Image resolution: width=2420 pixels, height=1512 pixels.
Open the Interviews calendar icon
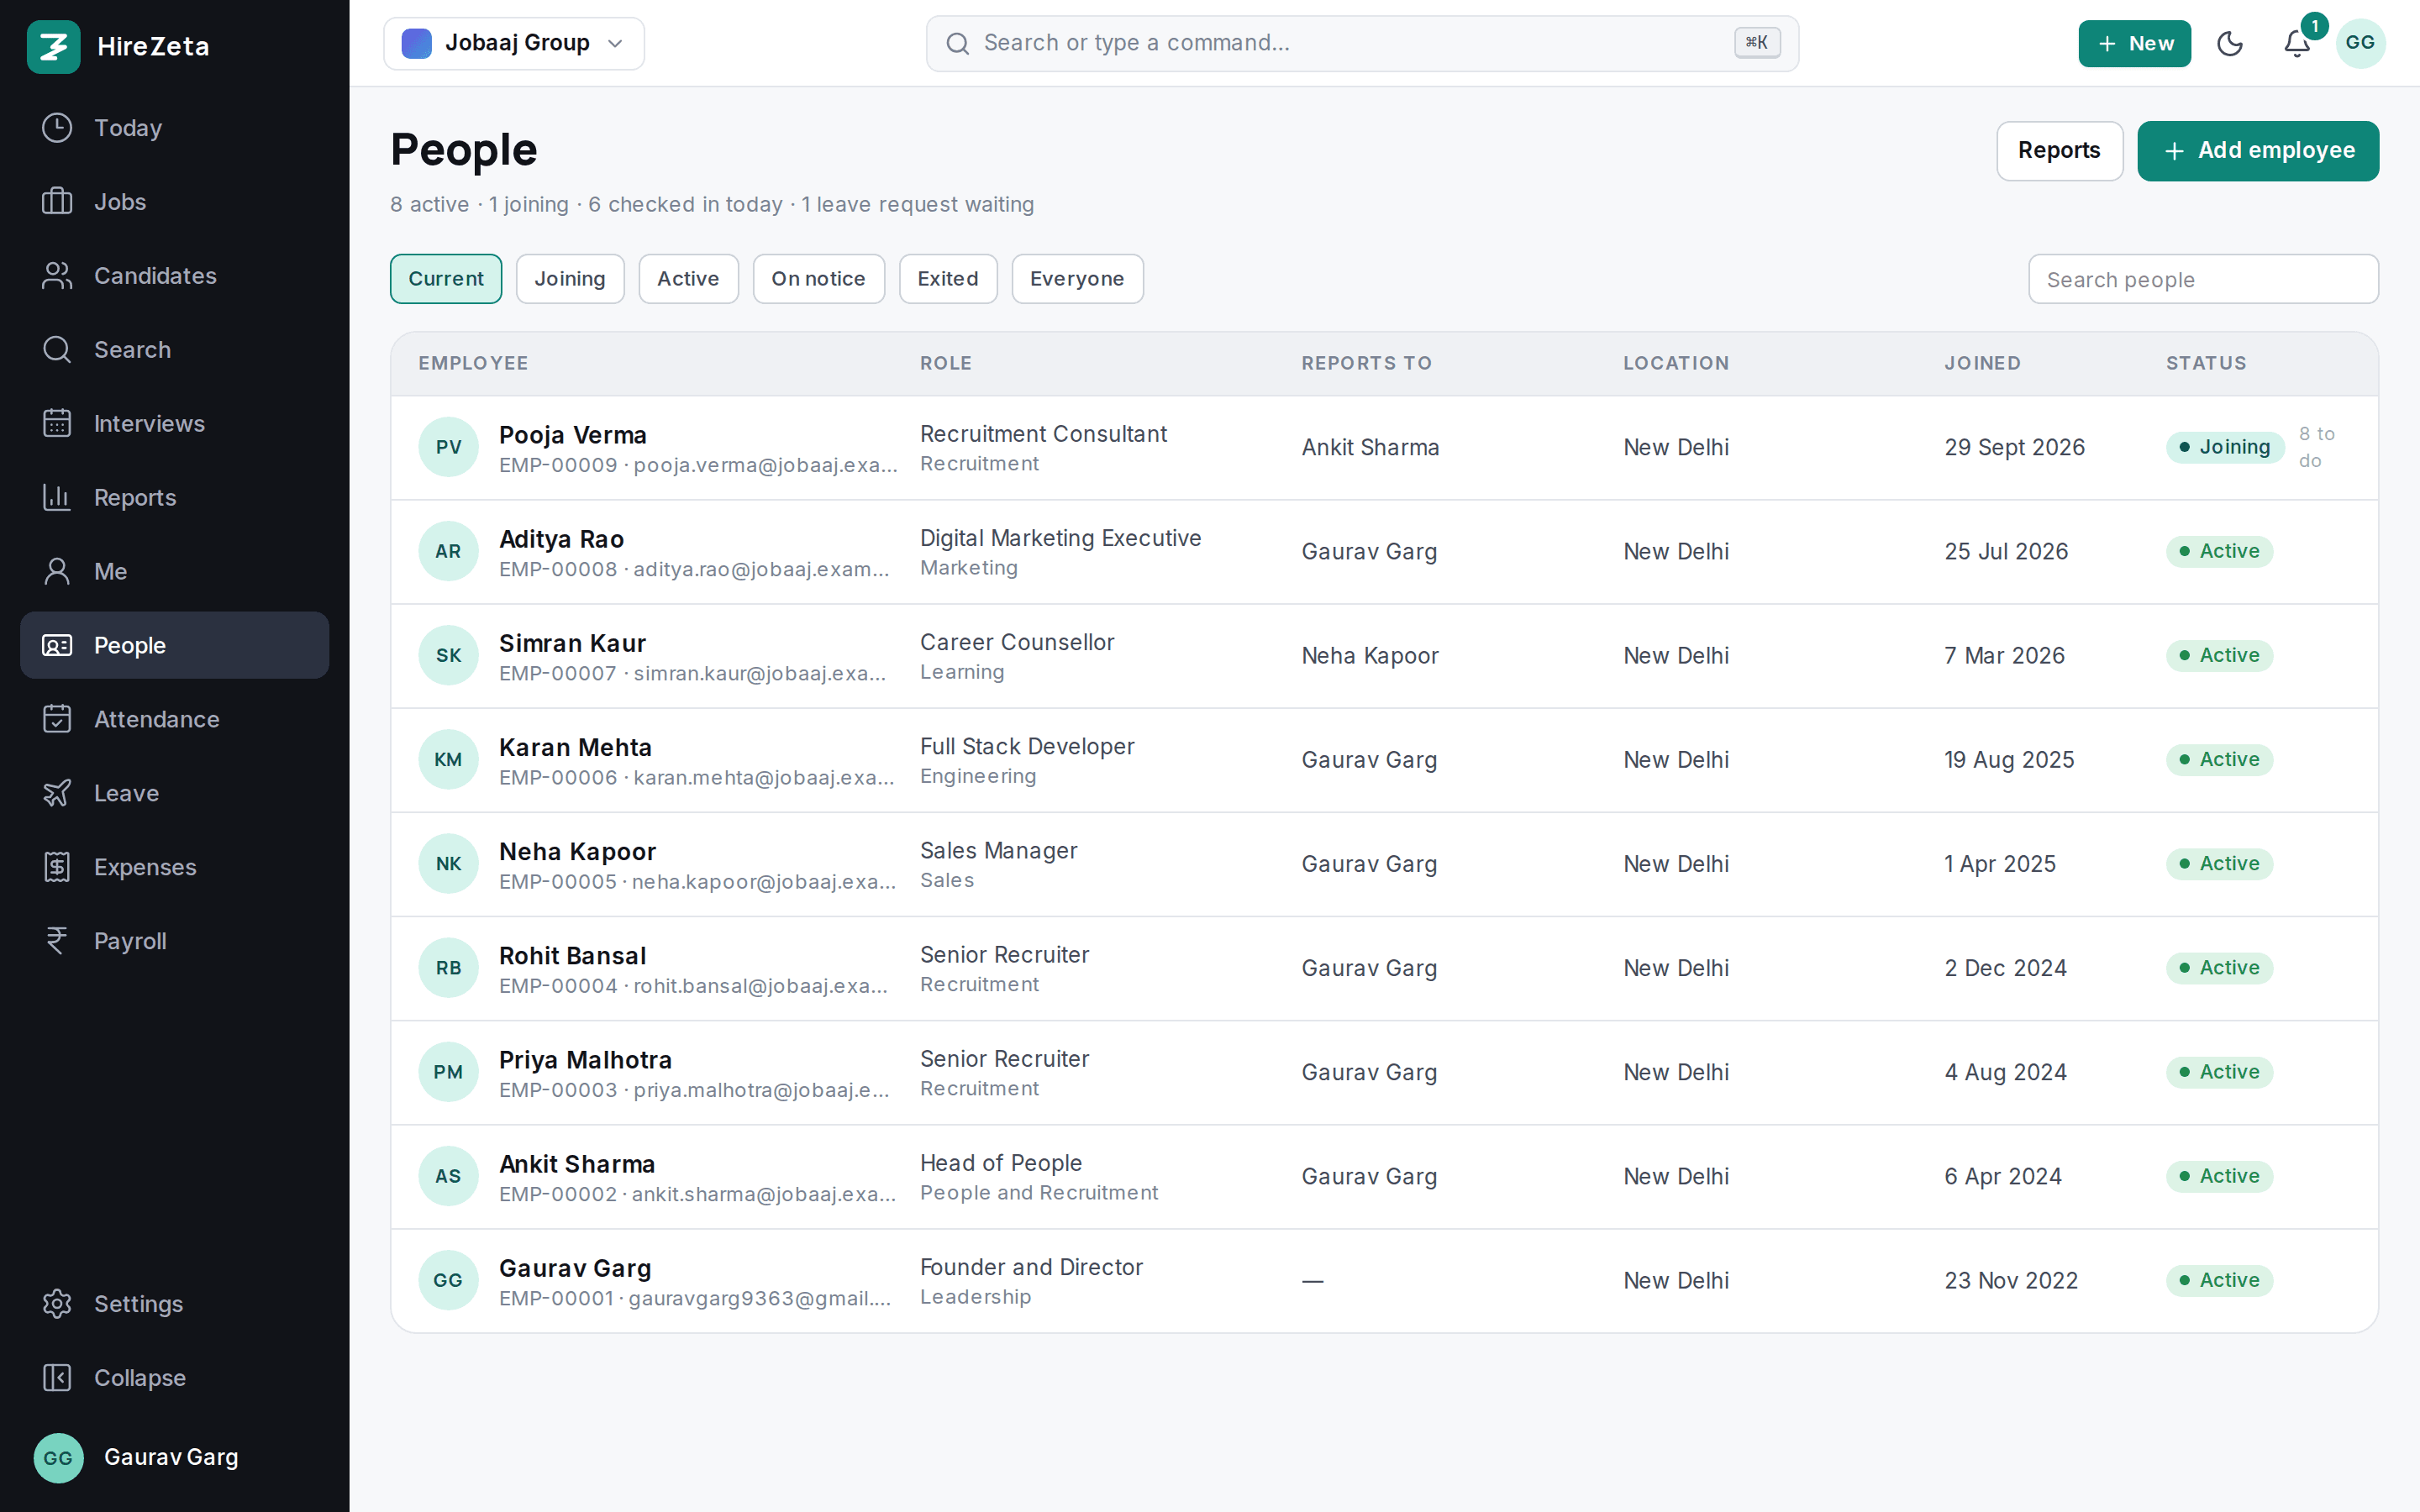[x=57, y=424]
